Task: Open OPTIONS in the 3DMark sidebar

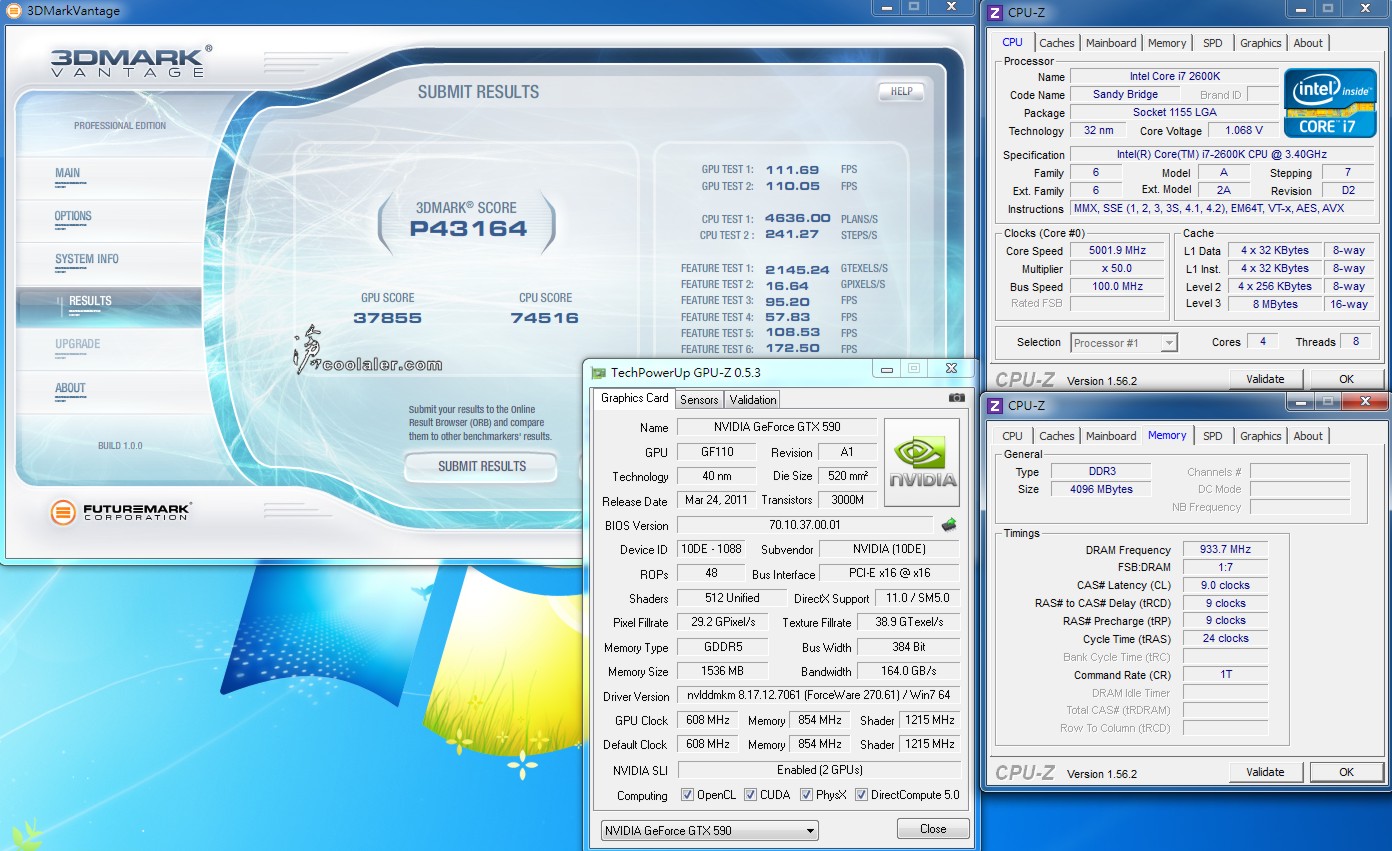Action: click(x=73, y=216)
